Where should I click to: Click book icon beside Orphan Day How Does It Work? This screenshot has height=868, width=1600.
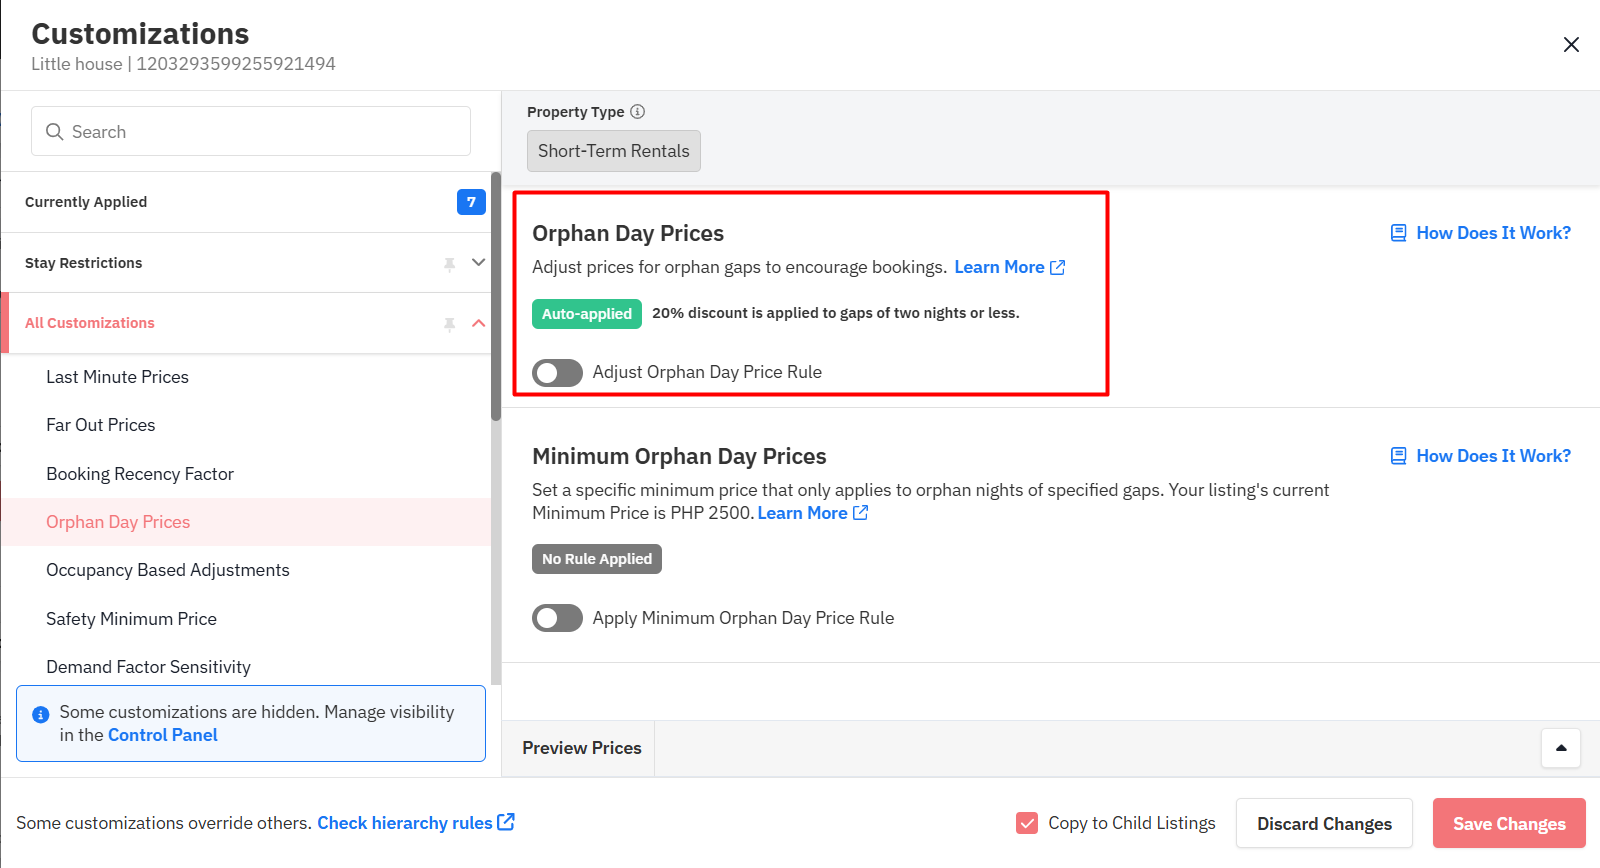pyautogui.click(x=1399, y=233)
